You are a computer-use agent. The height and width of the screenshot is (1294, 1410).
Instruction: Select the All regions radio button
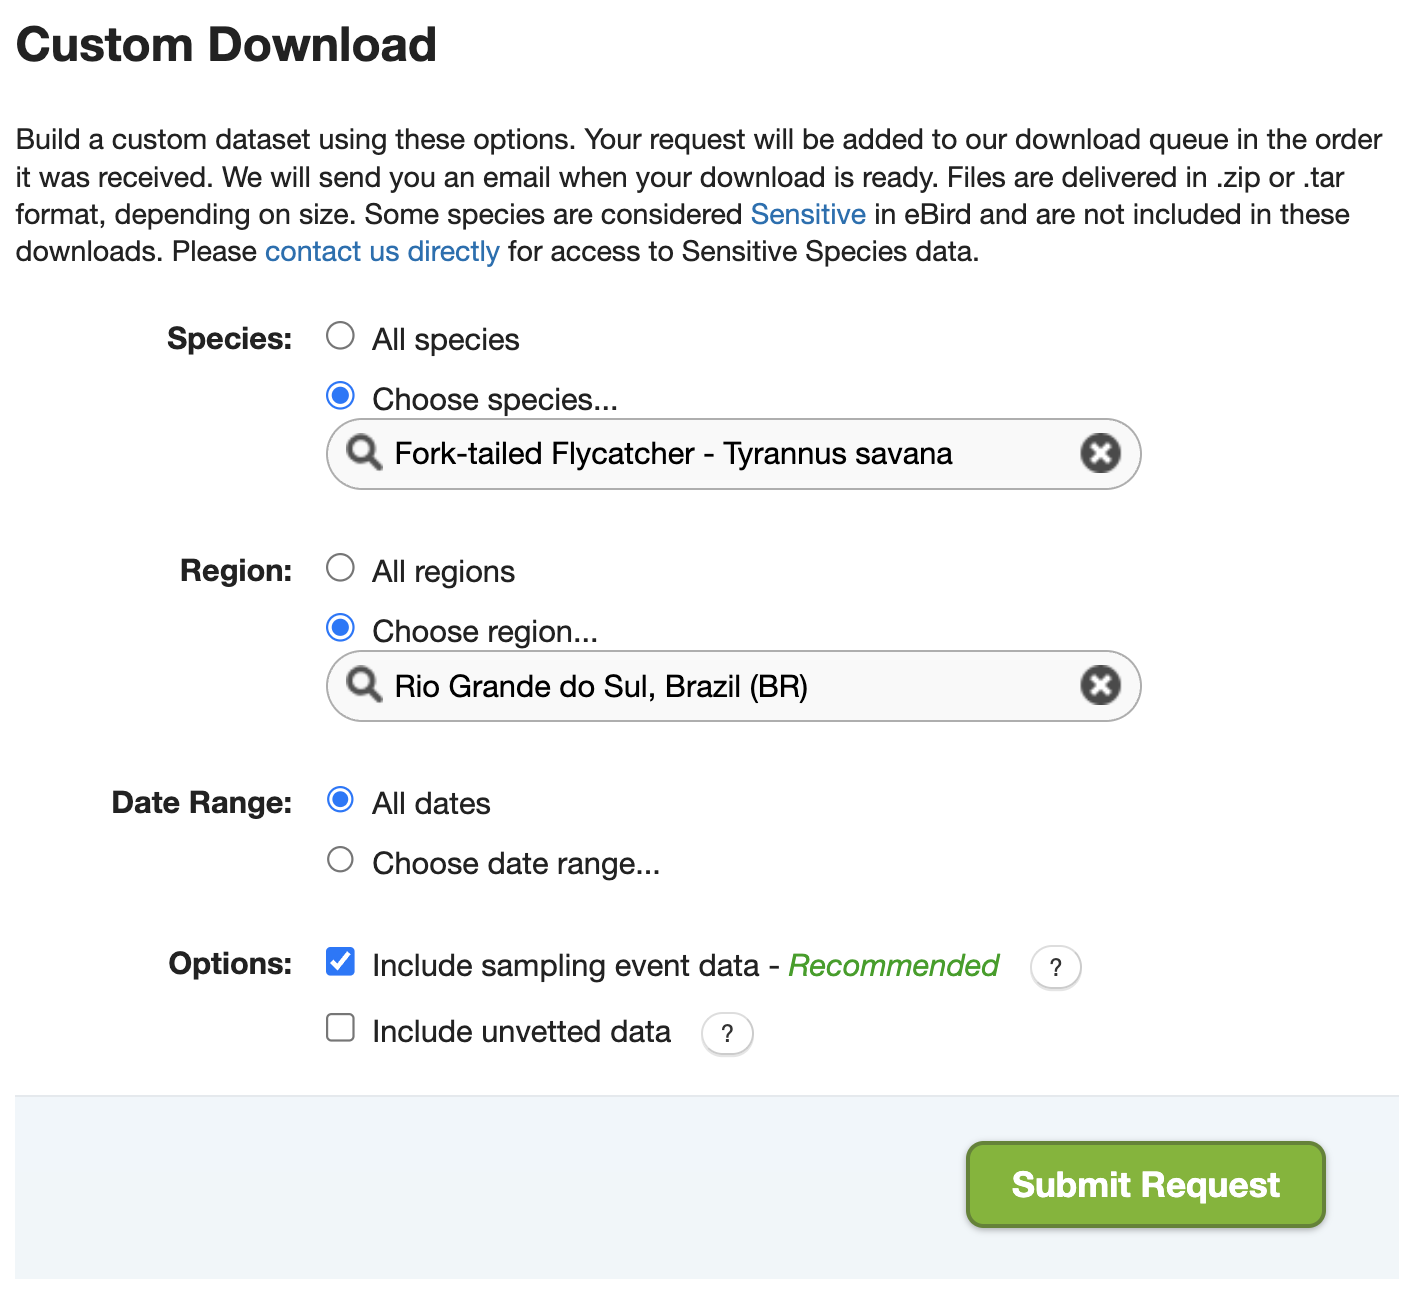tap(341, 568)
